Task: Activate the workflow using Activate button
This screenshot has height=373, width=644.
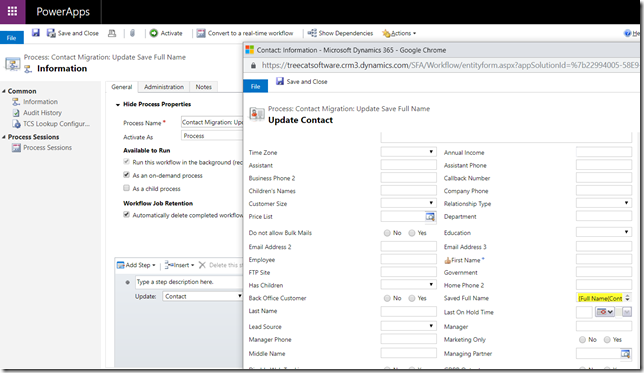Action: (x=166, y=33)
